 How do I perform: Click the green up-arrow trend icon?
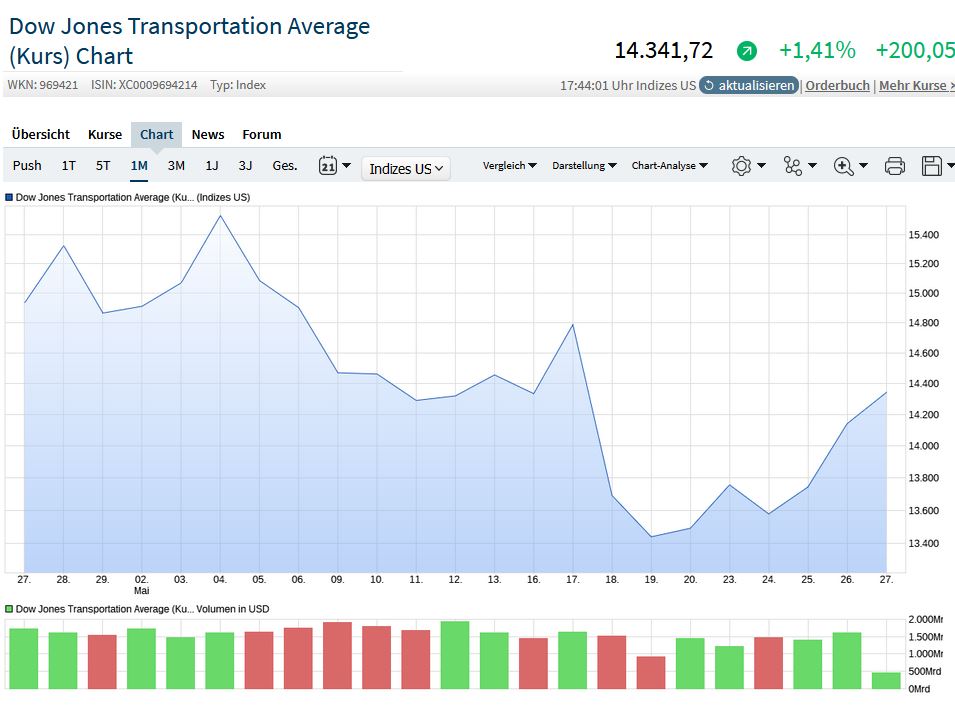click(x=747, y=51)
